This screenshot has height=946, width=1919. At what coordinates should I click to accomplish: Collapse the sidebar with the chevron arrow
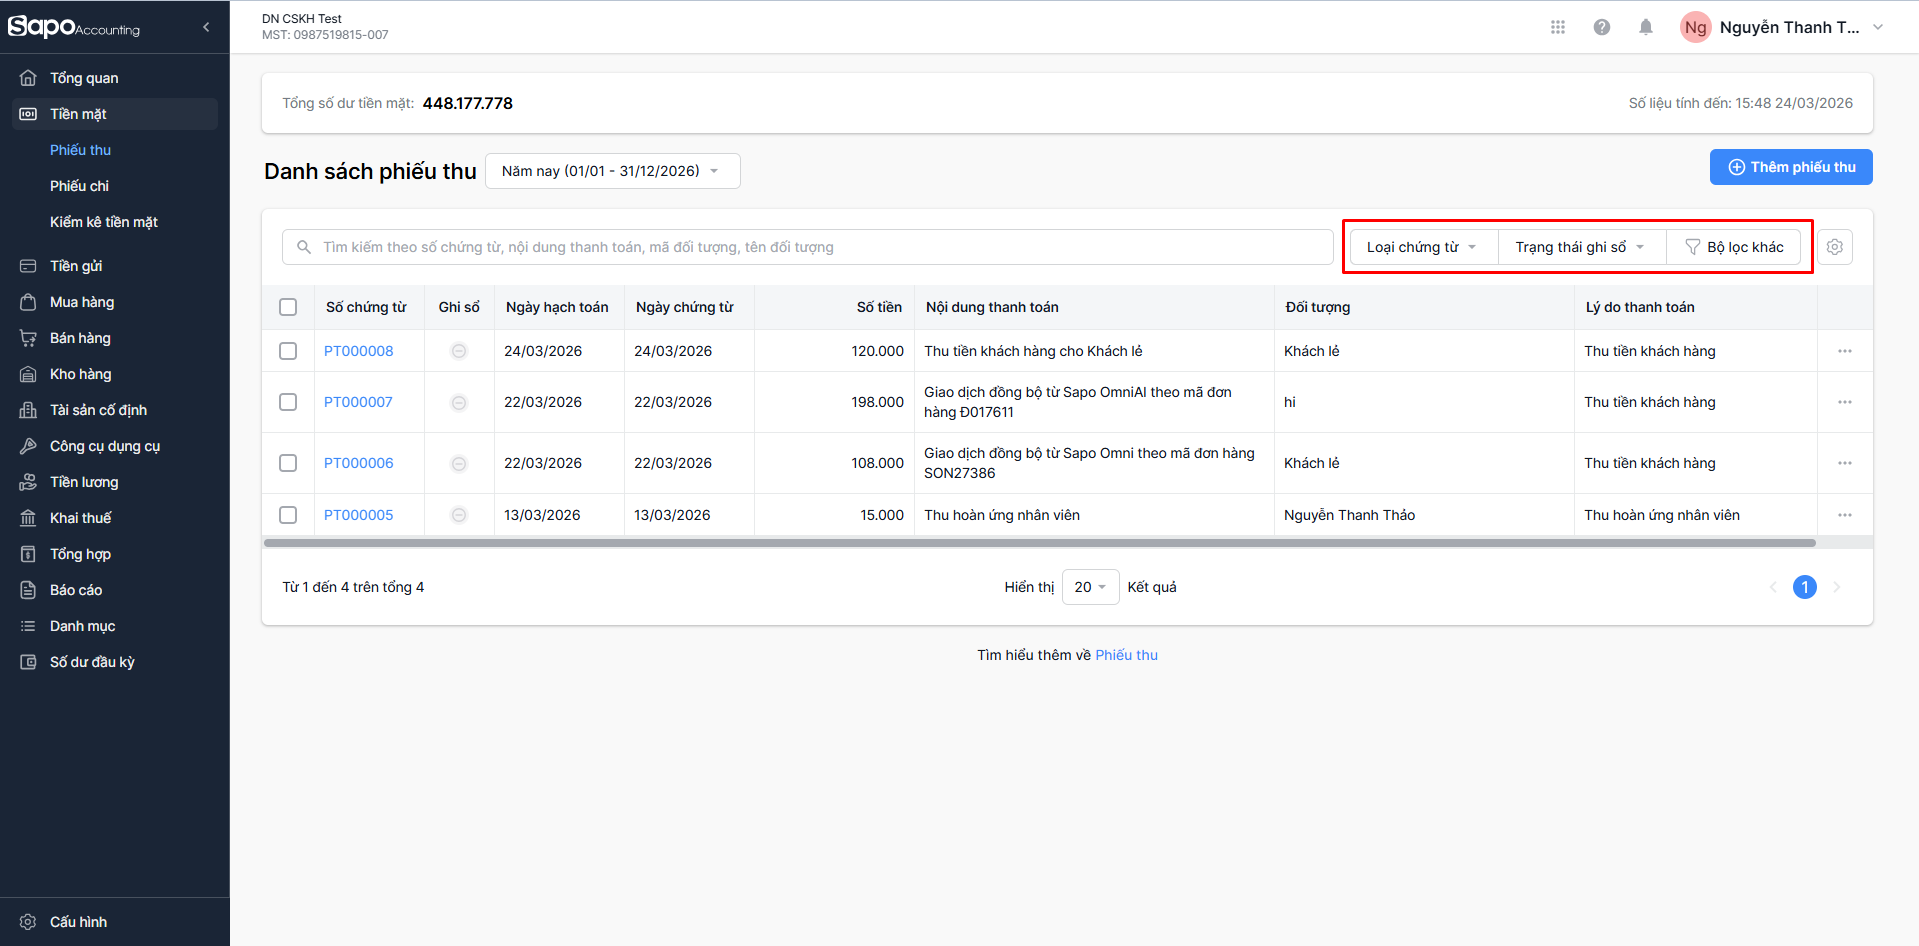coord(206,27)
